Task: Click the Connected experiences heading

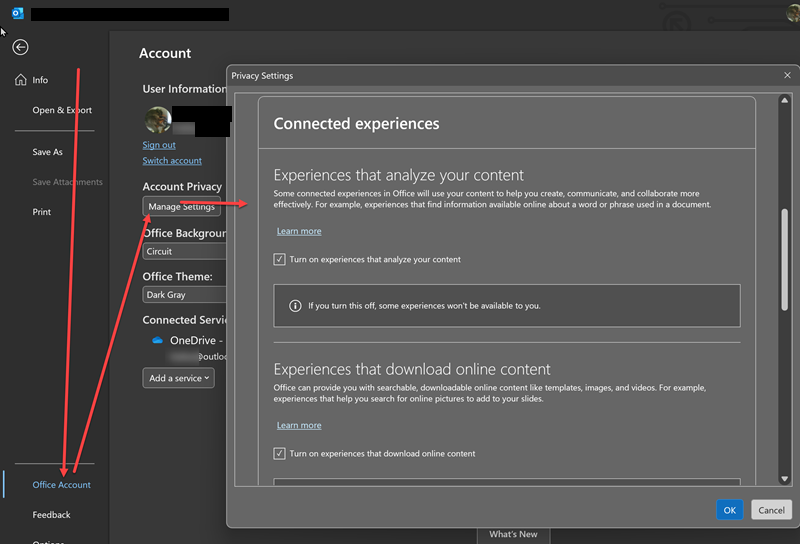Action: tap(356, 123)
